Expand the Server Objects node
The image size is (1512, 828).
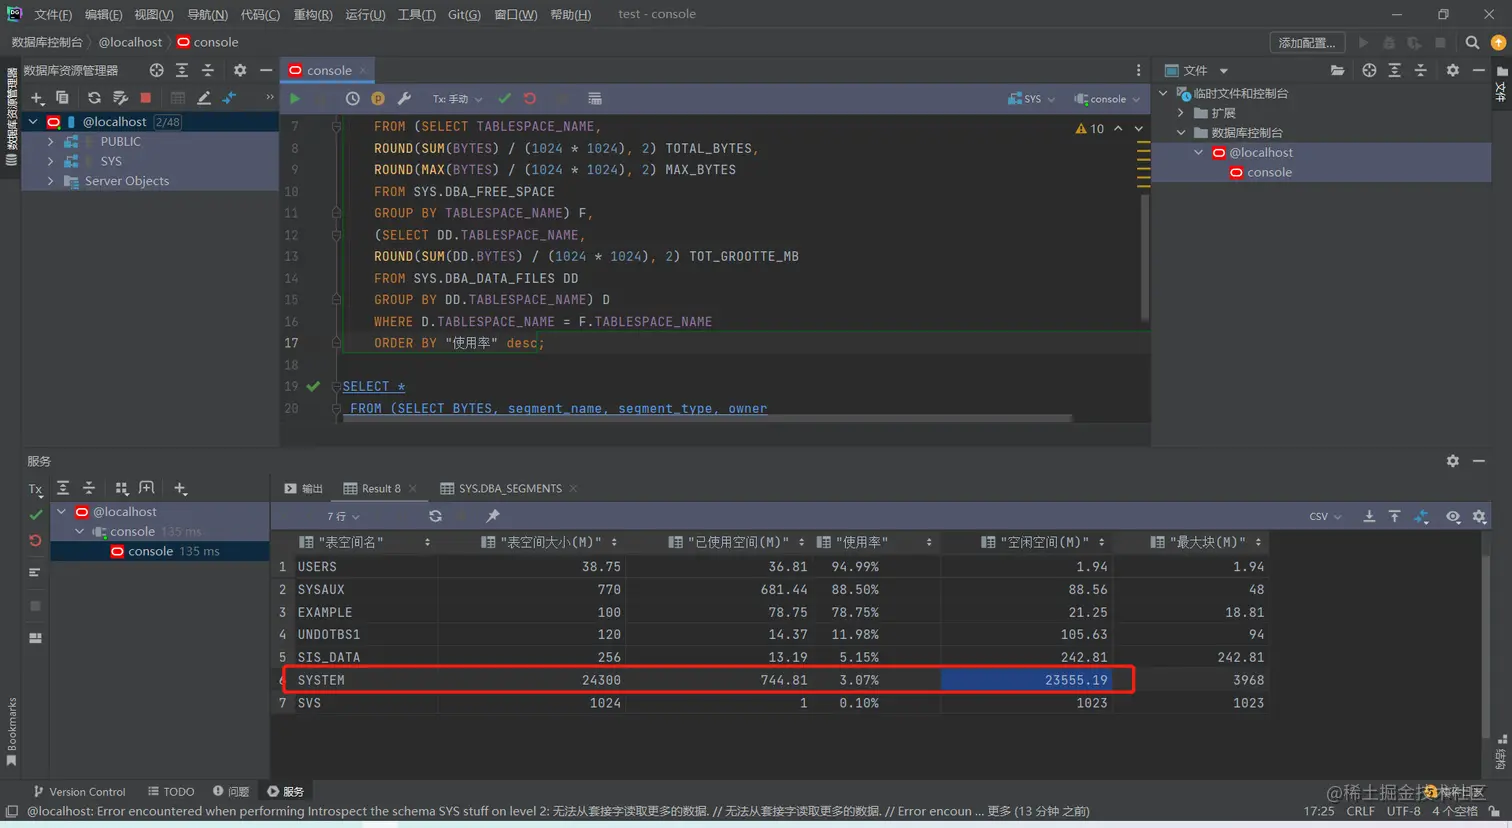tap(51, 181)
